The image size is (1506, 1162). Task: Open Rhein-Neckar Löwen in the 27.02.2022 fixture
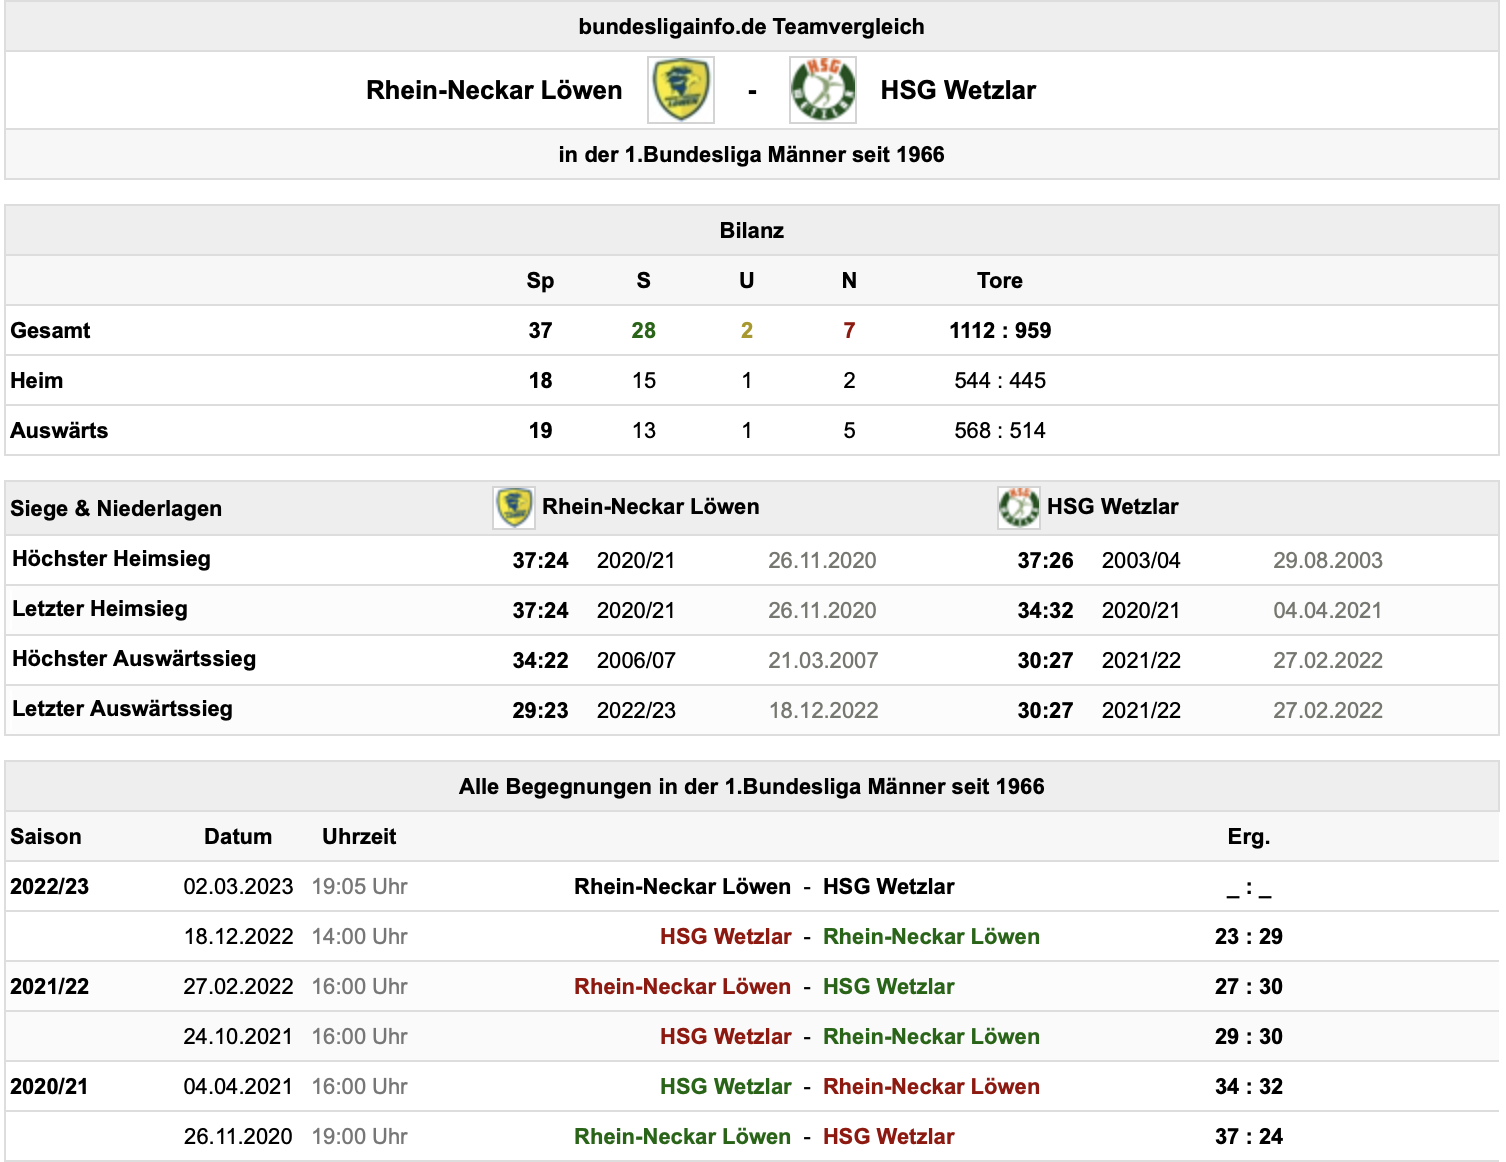point(682,987)
